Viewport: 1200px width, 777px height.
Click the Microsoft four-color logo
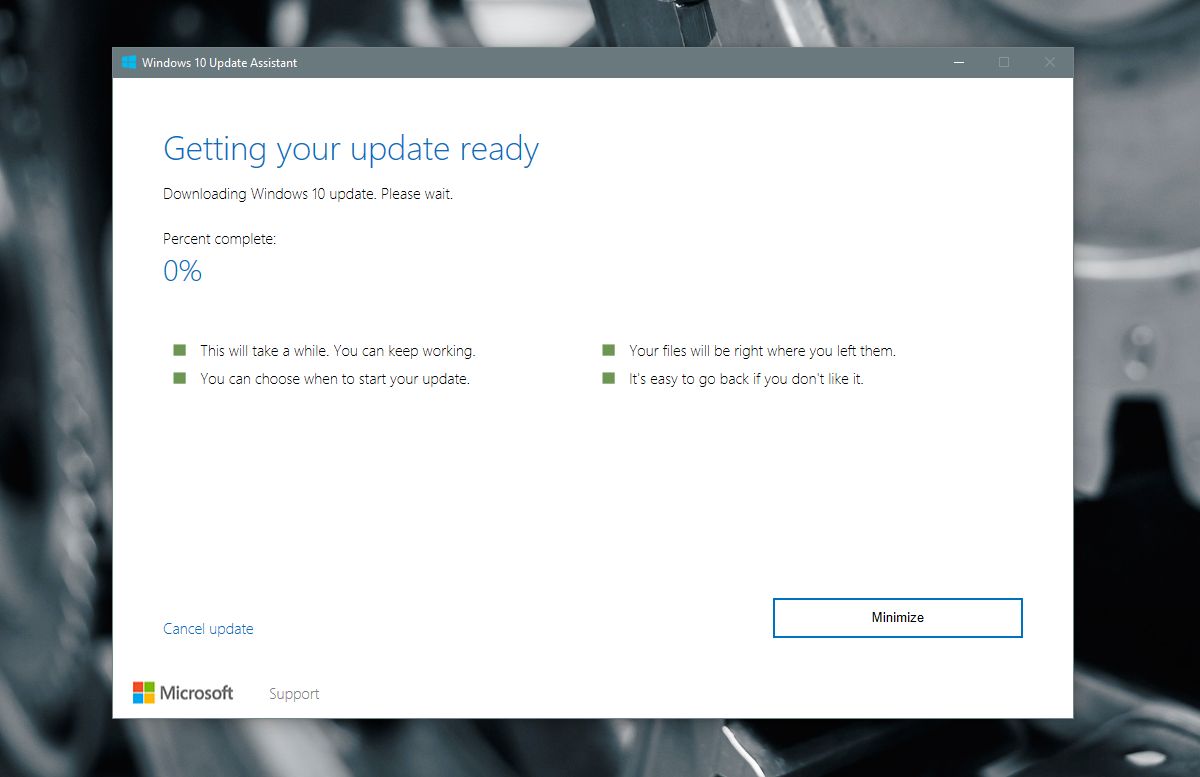pos(144,693)
